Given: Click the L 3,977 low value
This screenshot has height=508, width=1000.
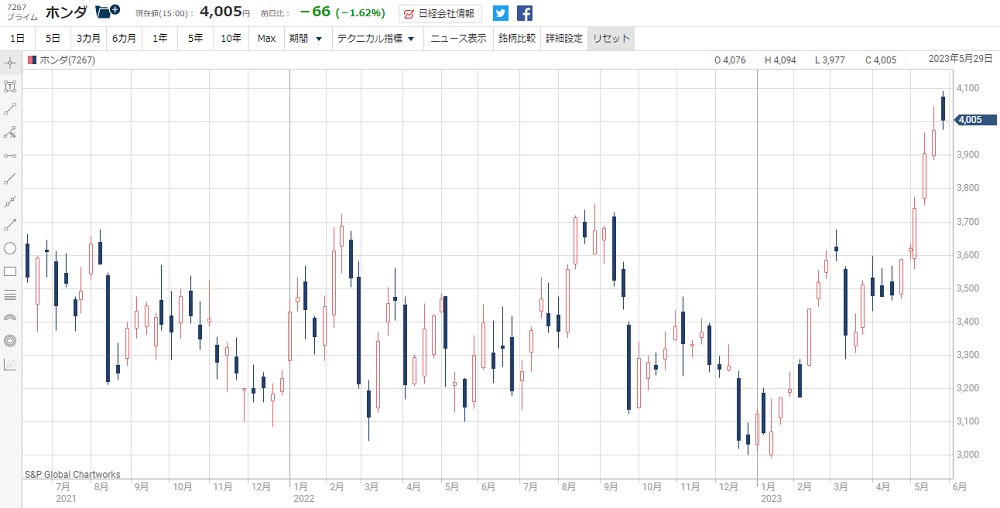Looking at the screenshot, I should pyautogui.click(x=830, y=60).
